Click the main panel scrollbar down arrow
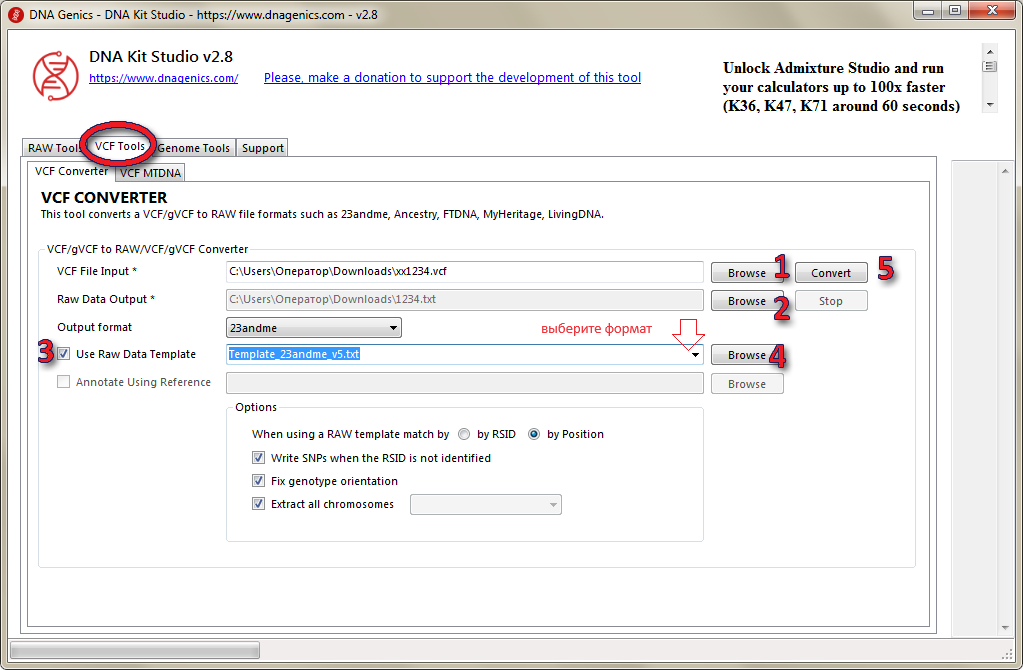Screen dimensions: 1023x670 1005,628
